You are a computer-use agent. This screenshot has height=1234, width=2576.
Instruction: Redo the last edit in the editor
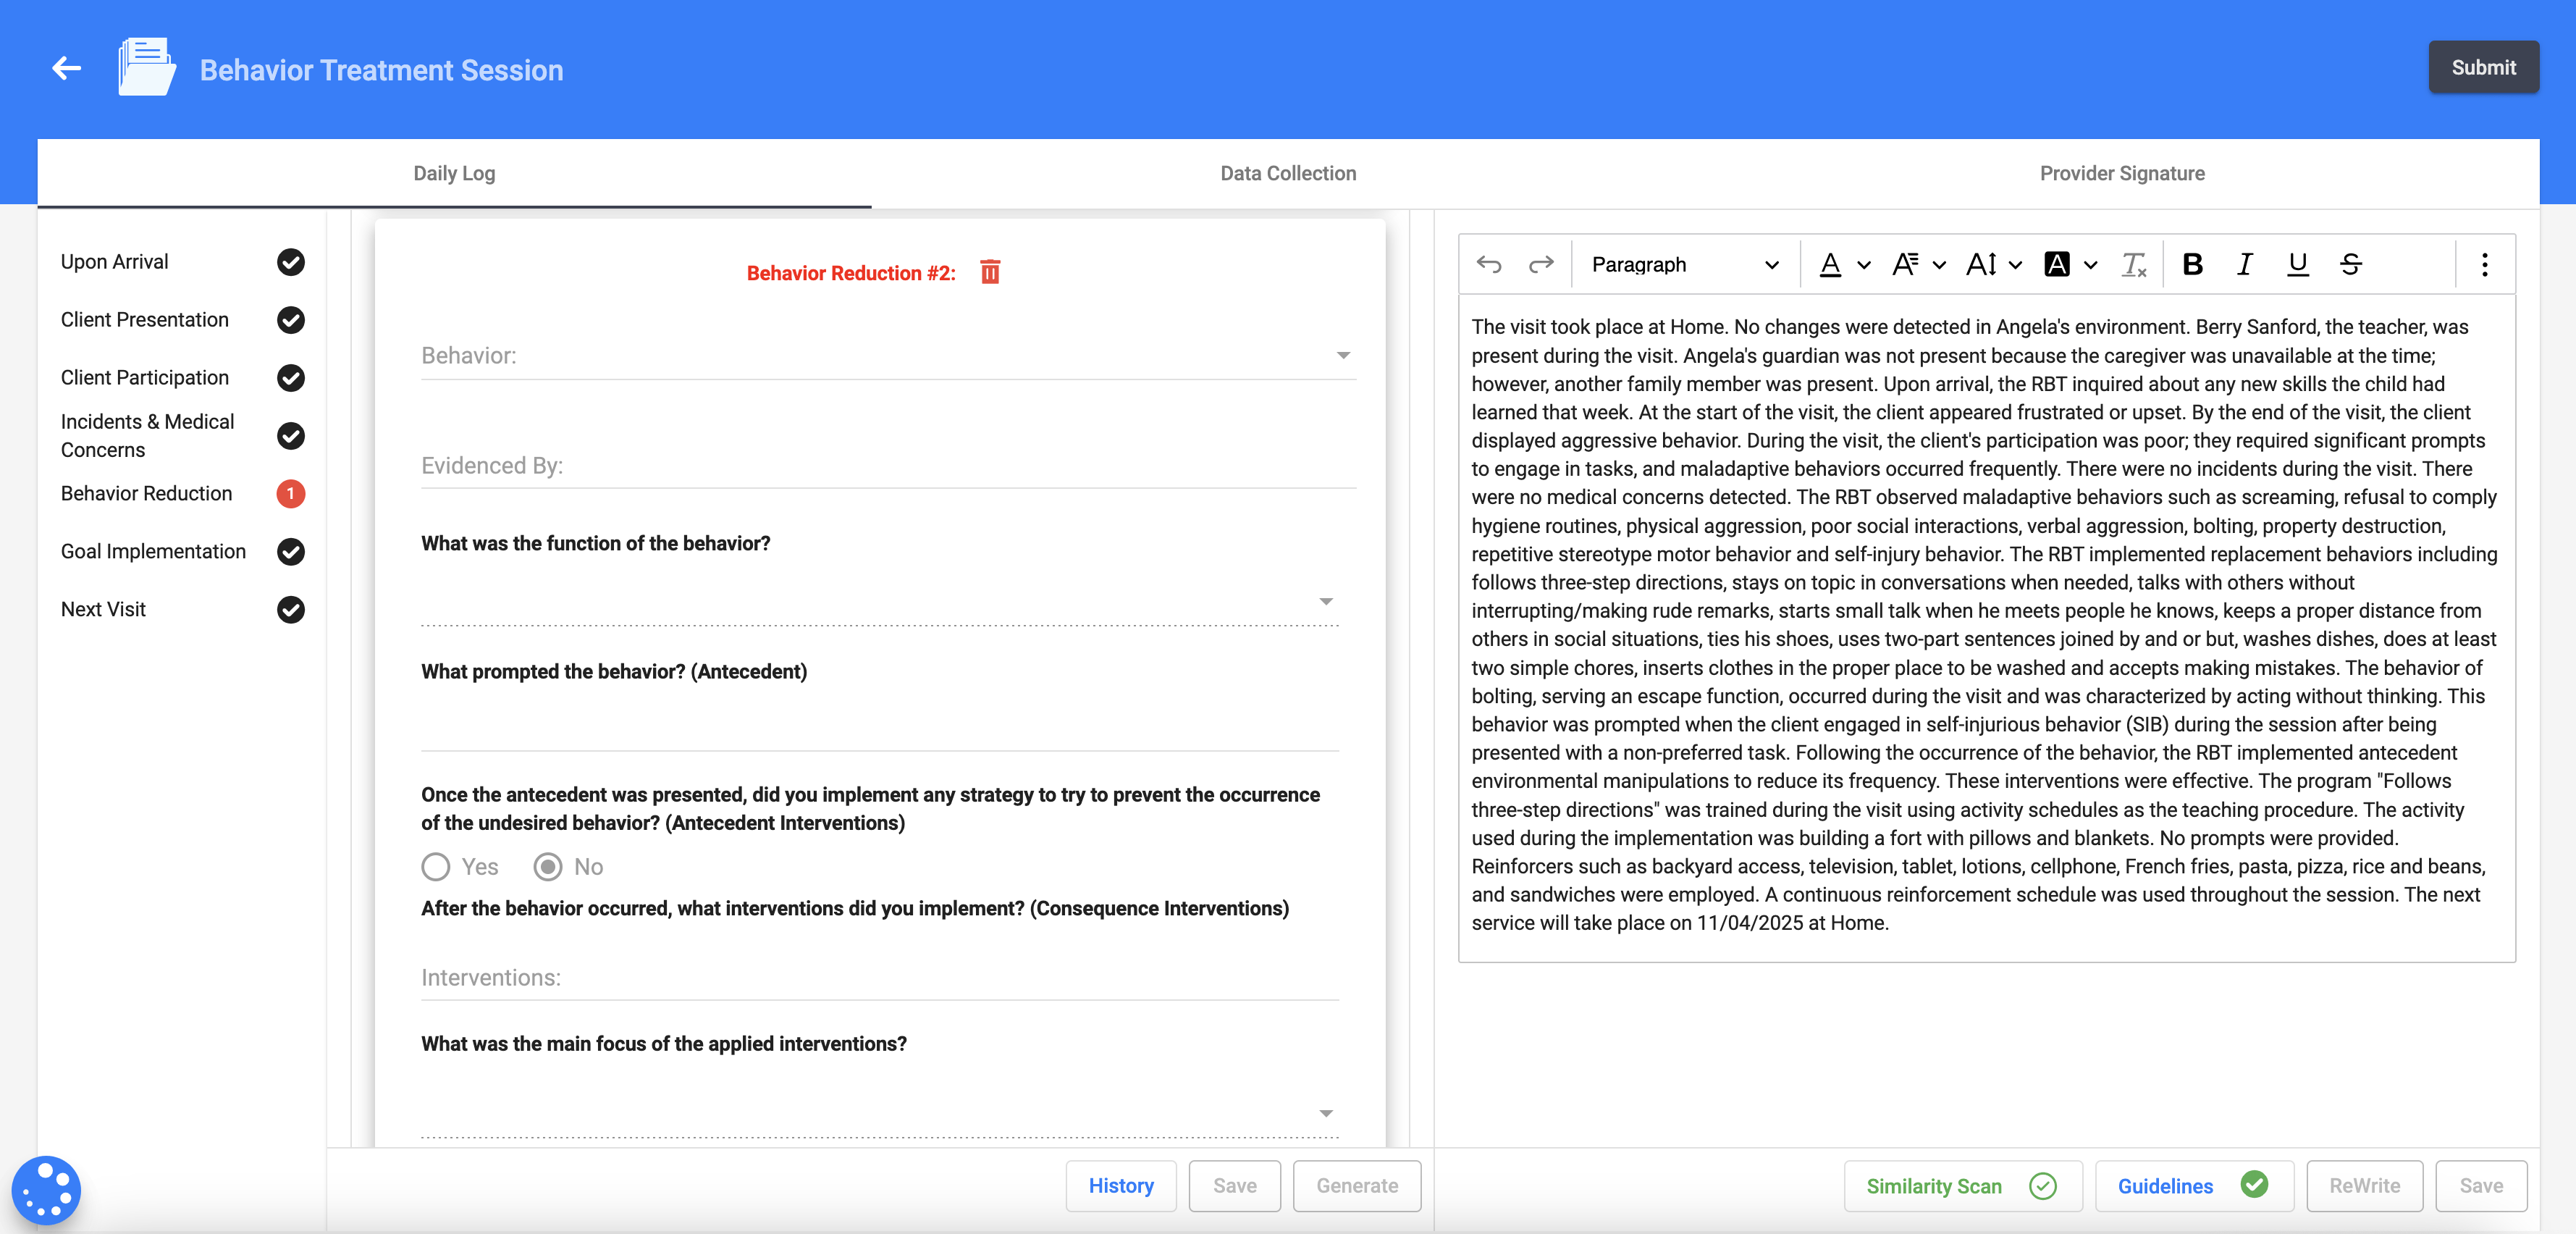click(x=1541, y=264)
